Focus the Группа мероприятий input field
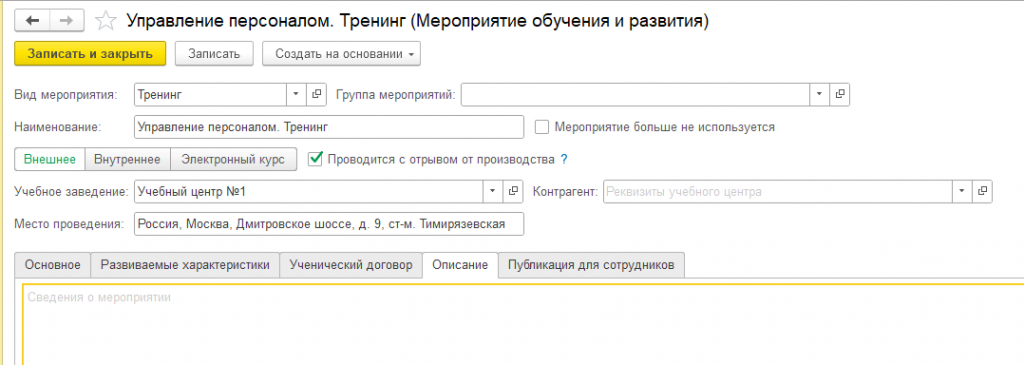Viewport: 1024px width, 365px height. pyautogui.click(x=635, y=95)
